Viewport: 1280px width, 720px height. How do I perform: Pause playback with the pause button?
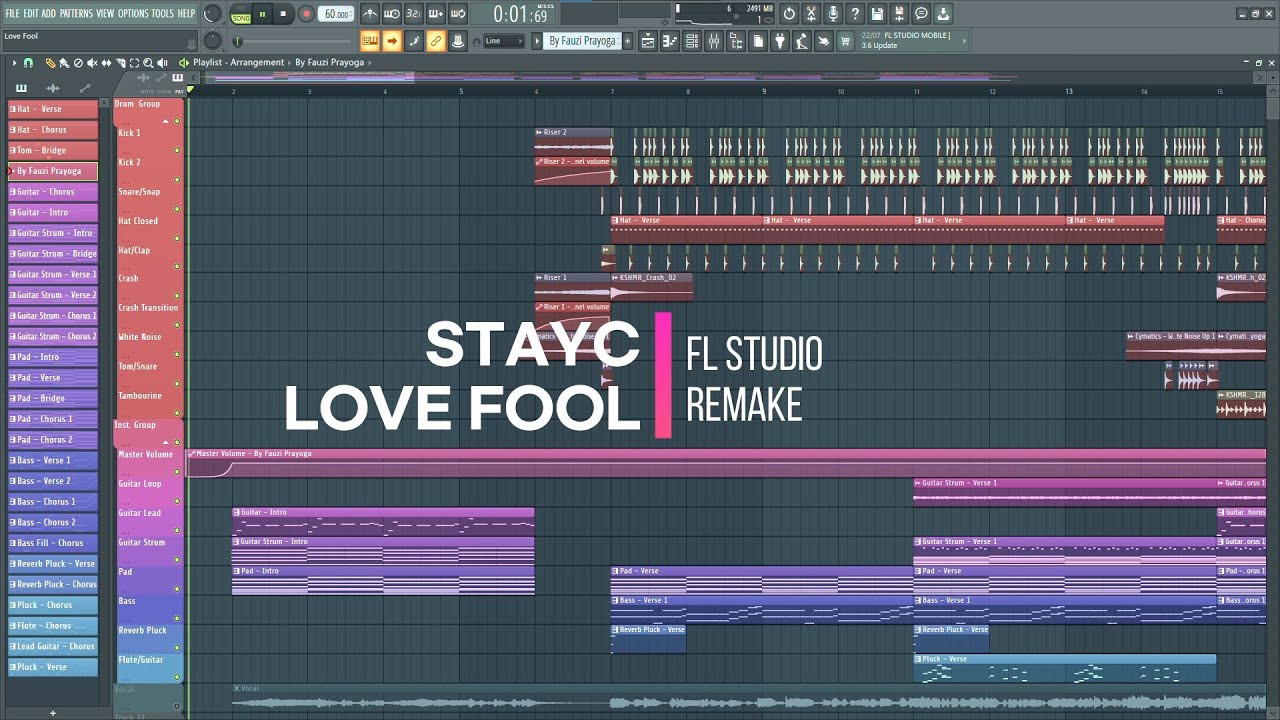pos(262,14)
